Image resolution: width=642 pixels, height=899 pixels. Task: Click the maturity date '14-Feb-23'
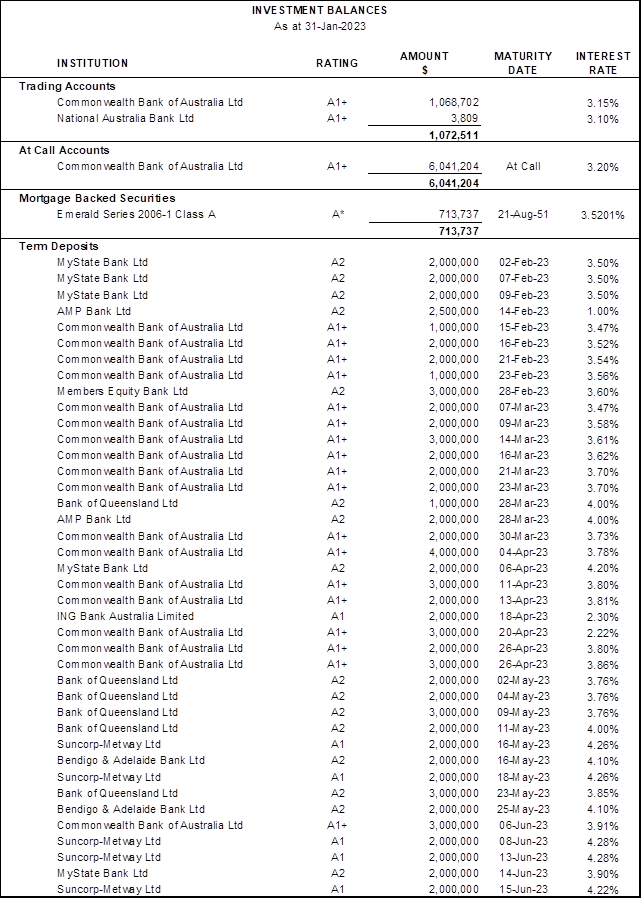[x=523, y=311]
